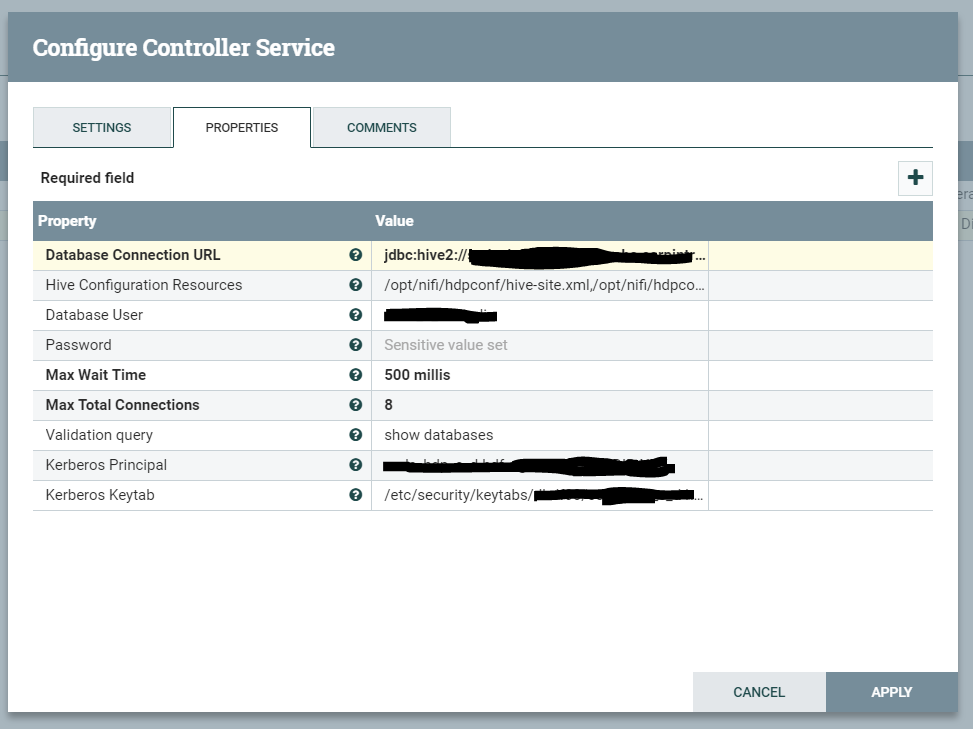Click help icon next to Password
The height and width of the screenshot is (729, 973).
coord(356,345)
